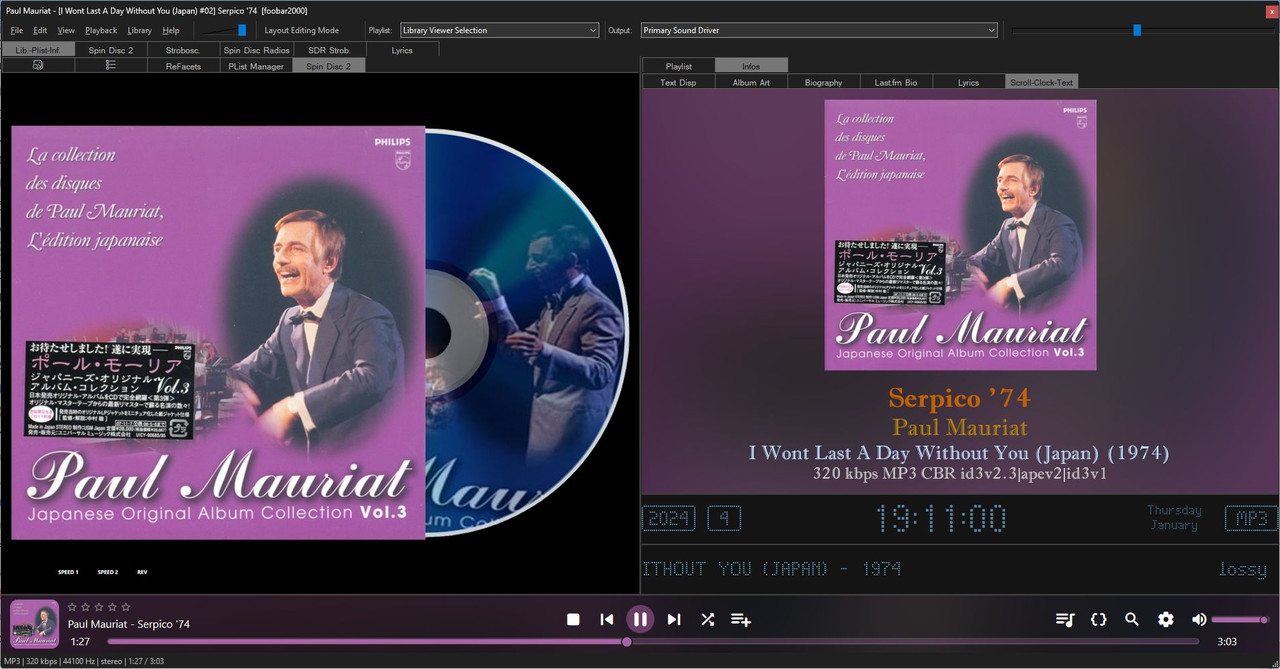
Task: Skip to the next track
Action: tap(674, 619)
